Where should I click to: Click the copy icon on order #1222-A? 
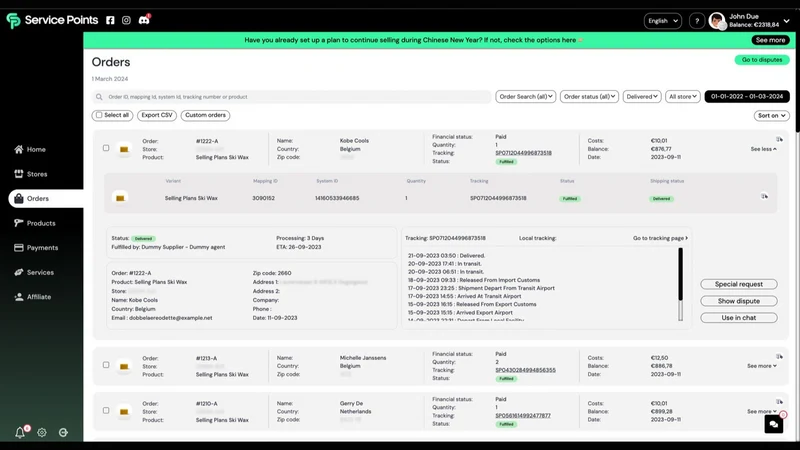(779, 139)
